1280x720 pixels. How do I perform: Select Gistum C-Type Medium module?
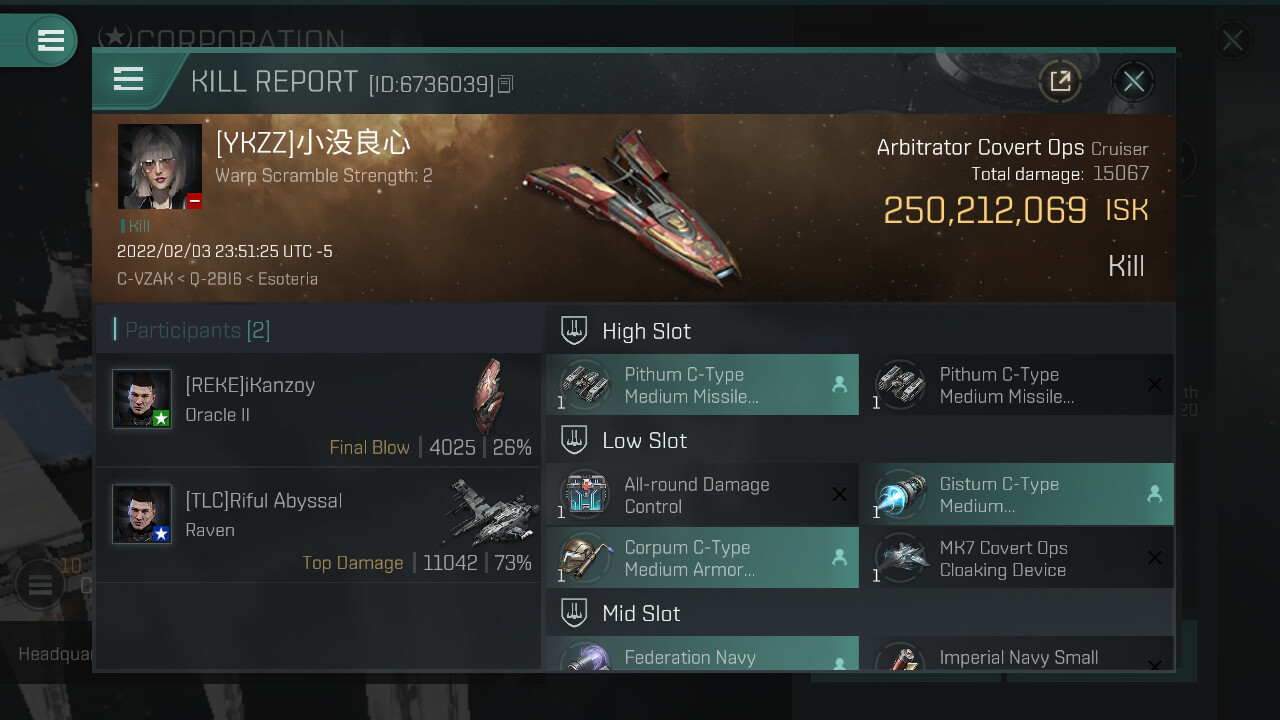(x=1017, y=495)
